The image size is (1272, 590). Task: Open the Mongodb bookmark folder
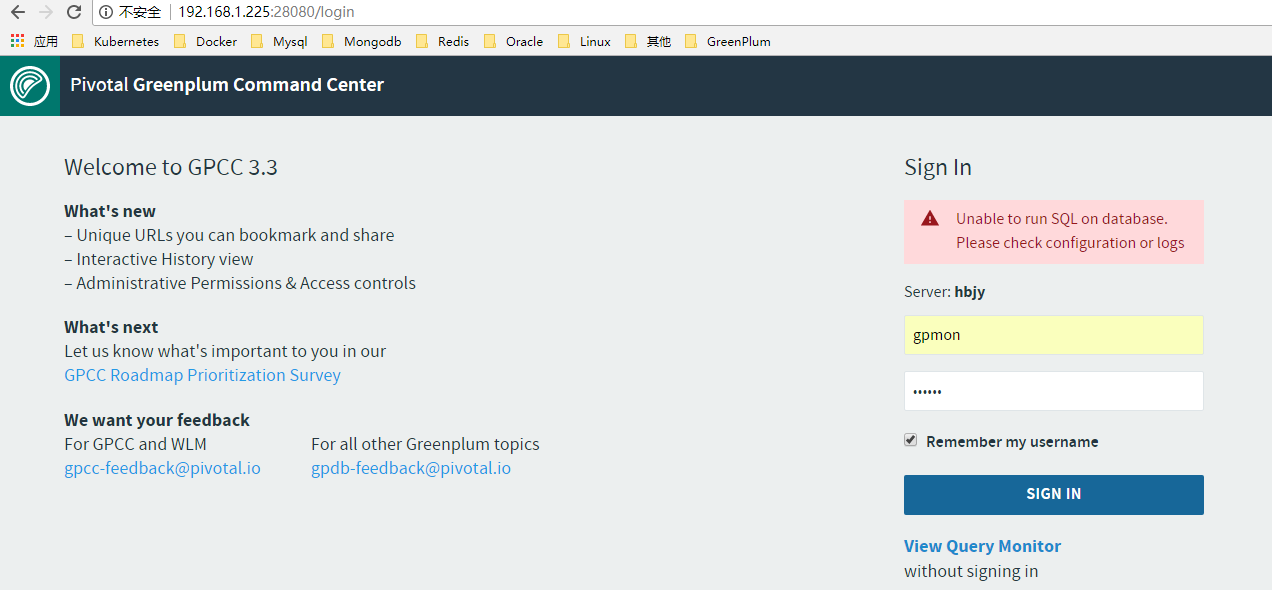[361, 41]
